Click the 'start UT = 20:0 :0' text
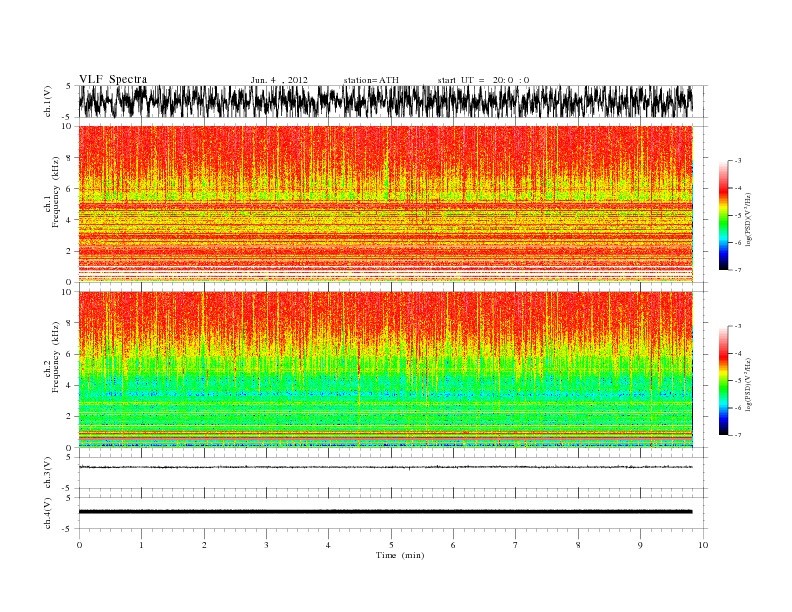792x612 pixels. click(x=483, y=80)
